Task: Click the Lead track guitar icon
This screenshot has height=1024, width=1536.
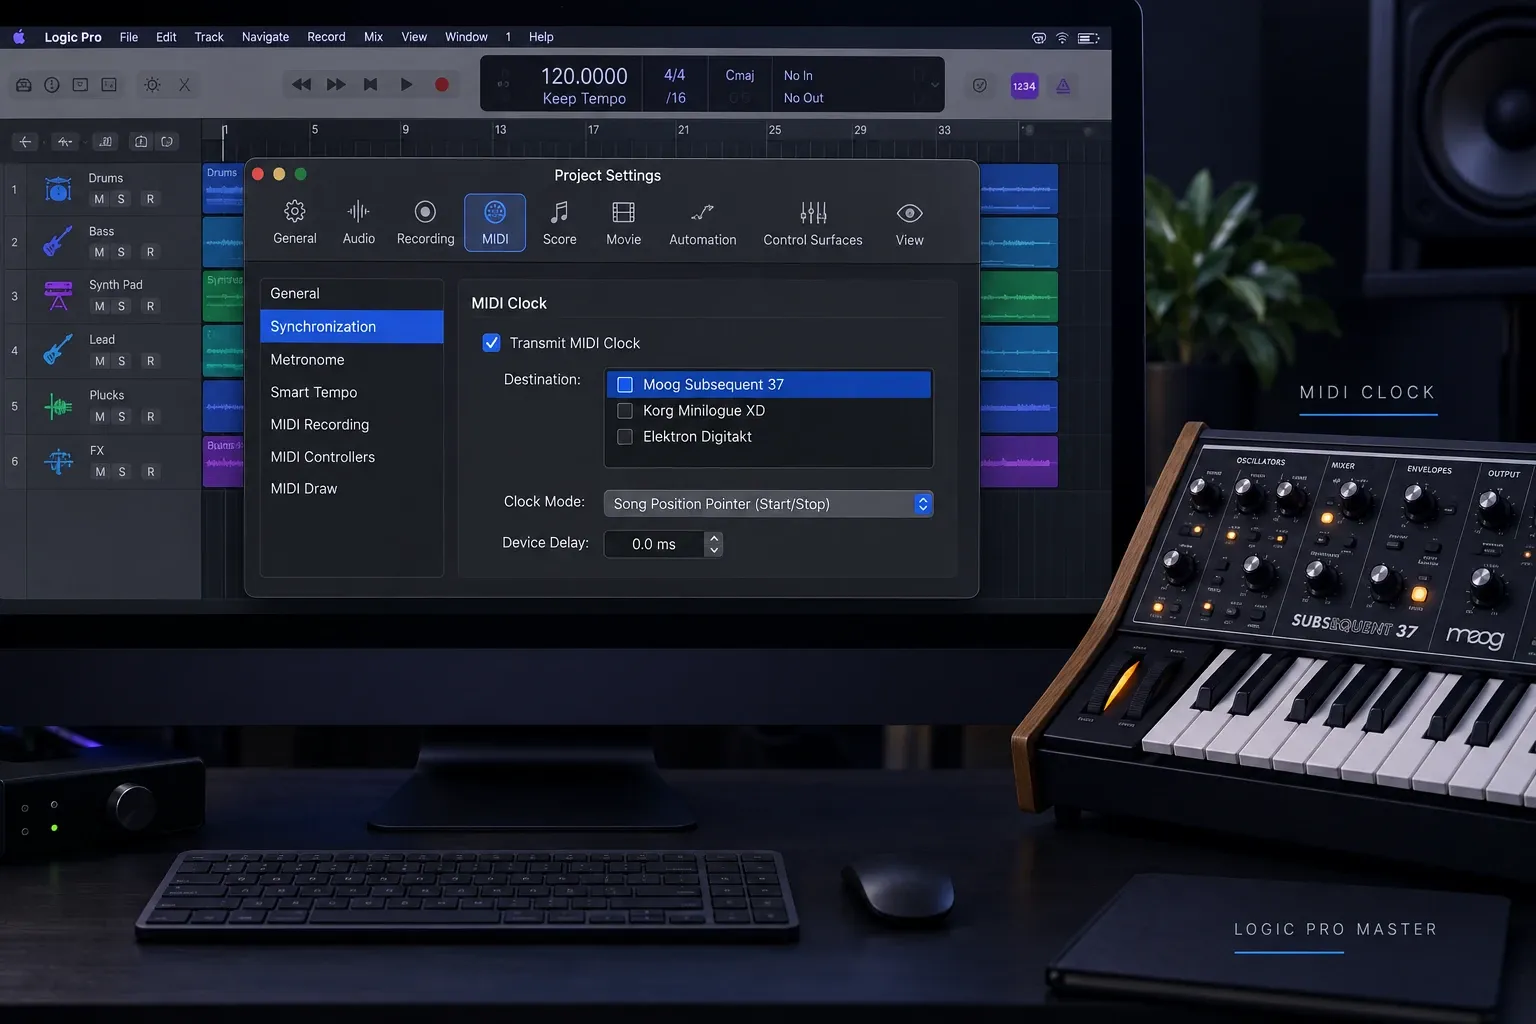Action: (x=58, y=350)
